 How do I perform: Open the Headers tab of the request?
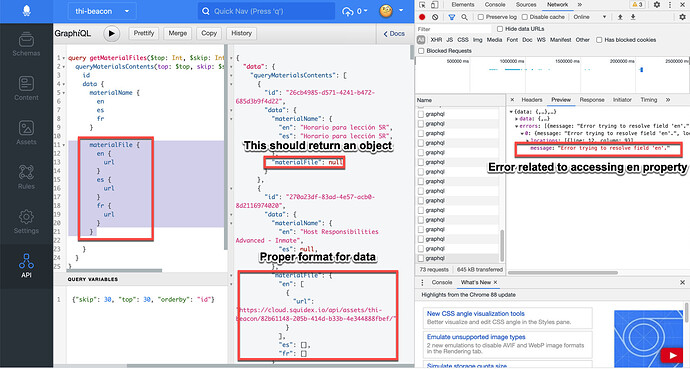532,100
